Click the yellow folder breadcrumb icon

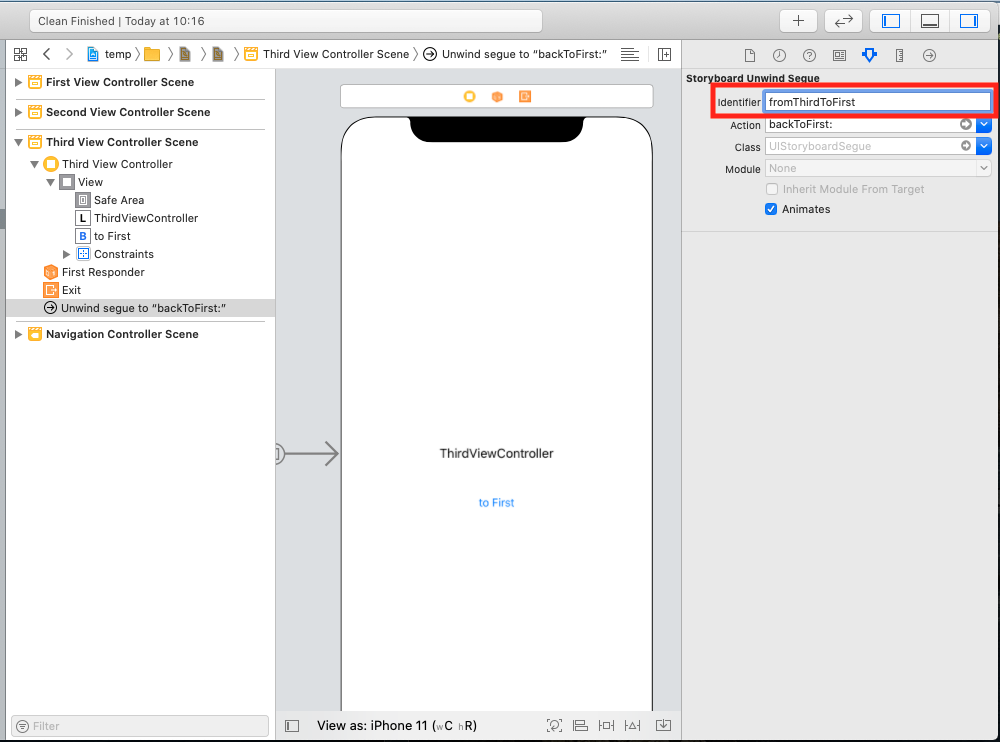point(152,54)
